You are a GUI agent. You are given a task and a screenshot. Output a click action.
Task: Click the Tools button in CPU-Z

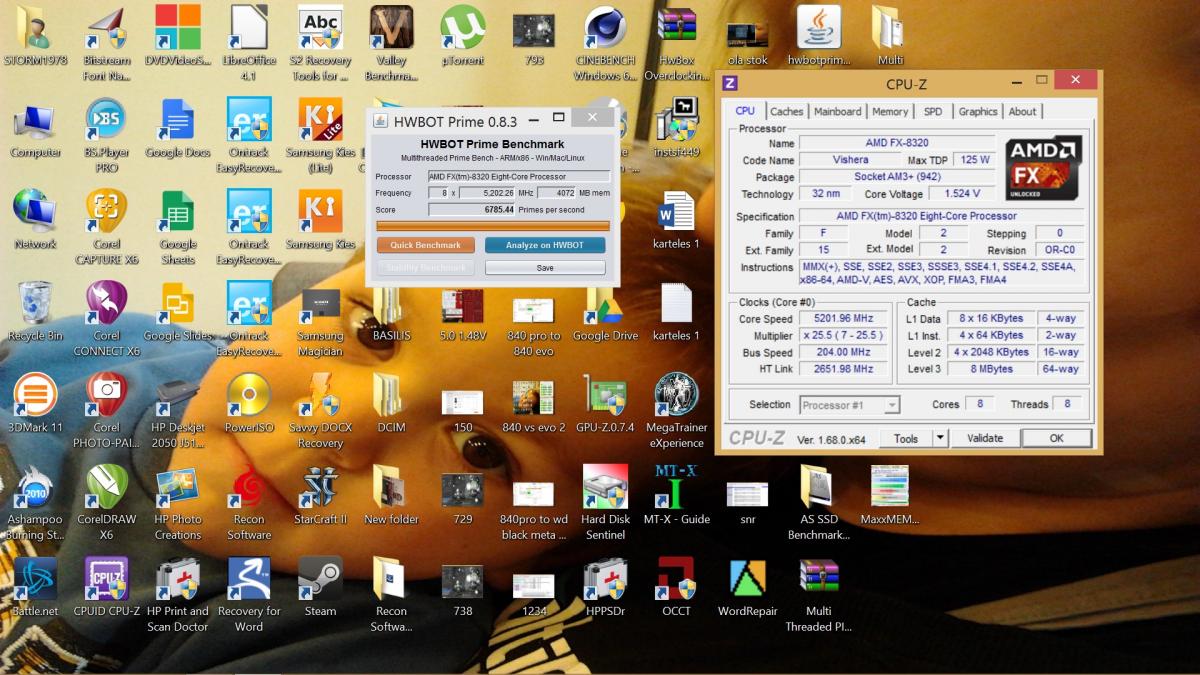click(906, 438)
